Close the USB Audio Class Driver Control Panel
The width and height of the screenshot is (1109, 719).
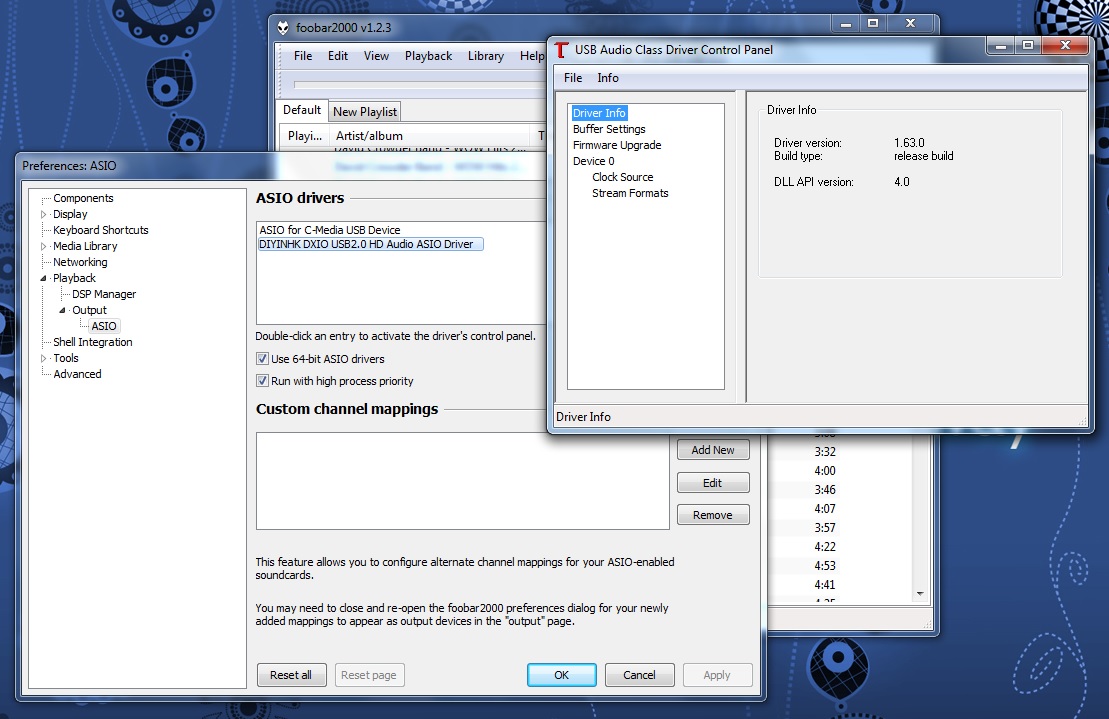pos(1065,46)
